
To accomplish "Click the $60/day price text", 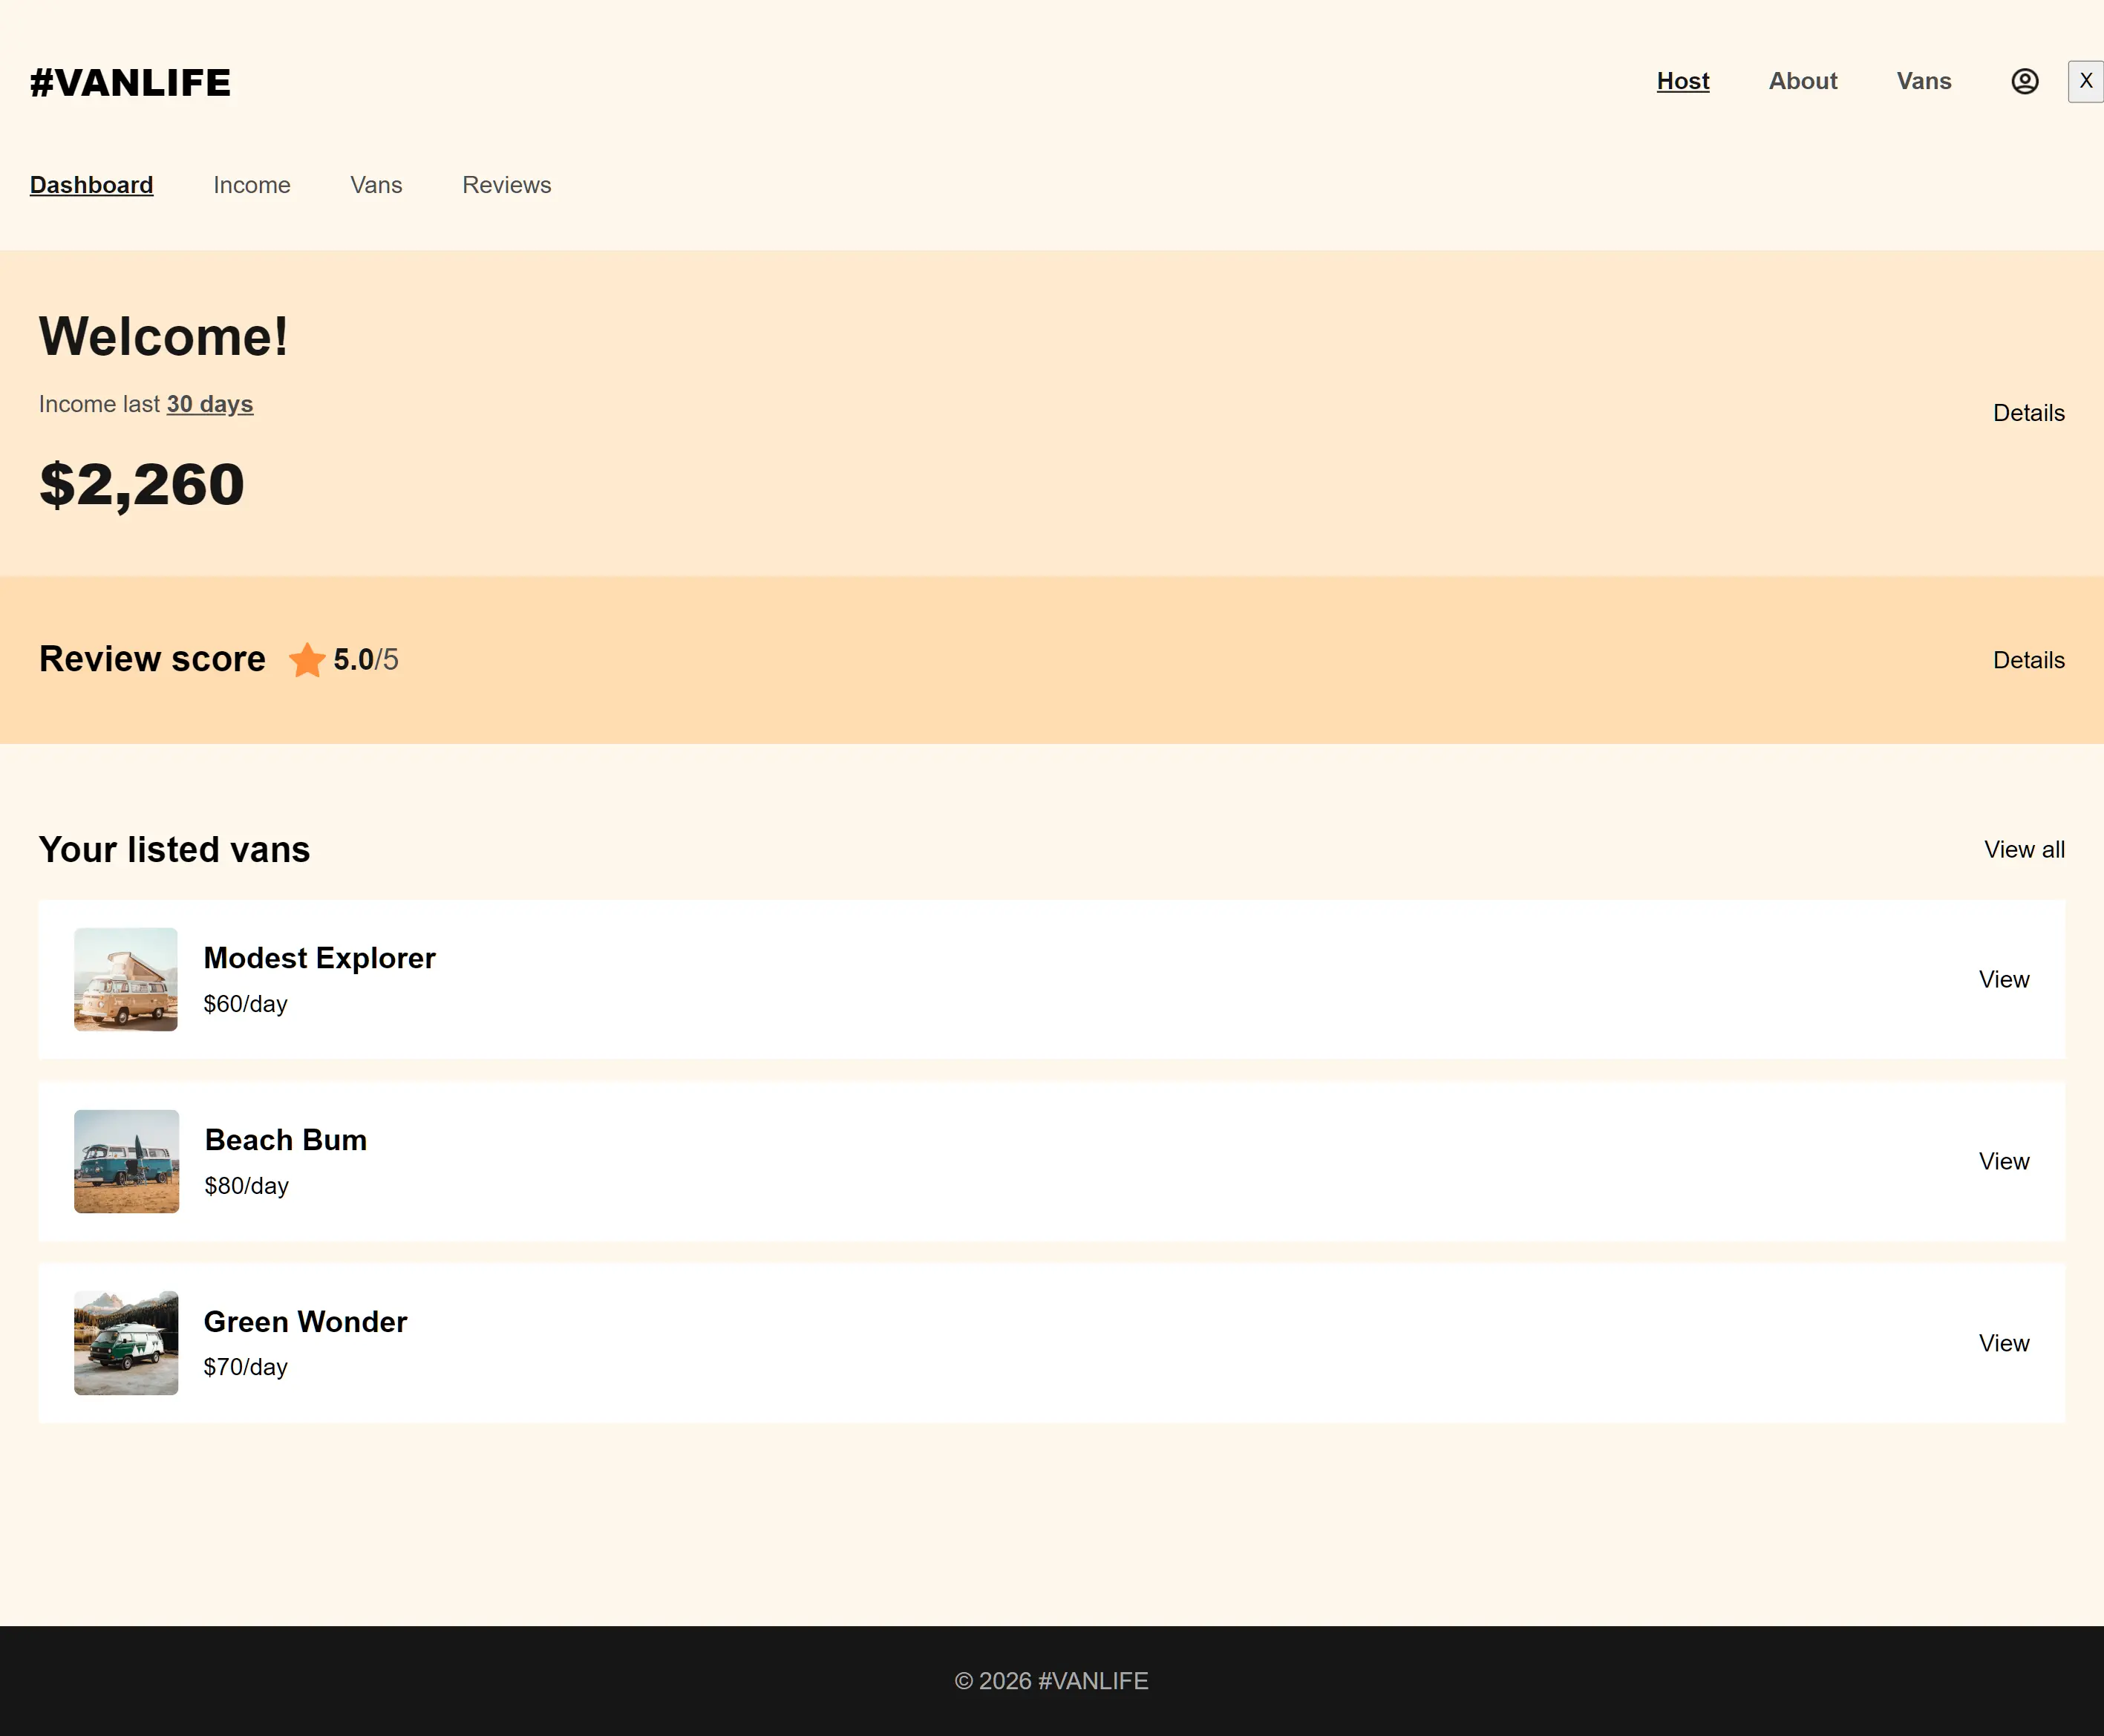I will pos(245,1004).
